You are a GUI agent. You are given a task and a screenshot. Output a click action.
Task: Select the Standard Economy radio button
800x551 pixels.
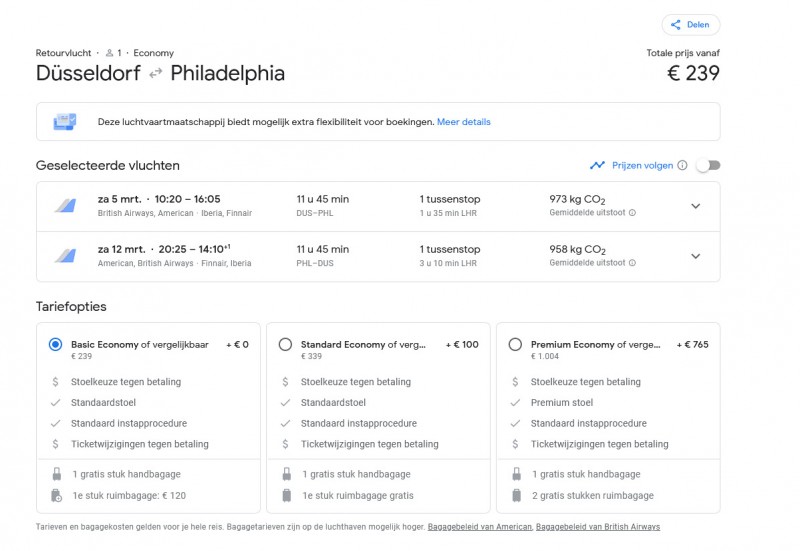click(x=285, y=344)
